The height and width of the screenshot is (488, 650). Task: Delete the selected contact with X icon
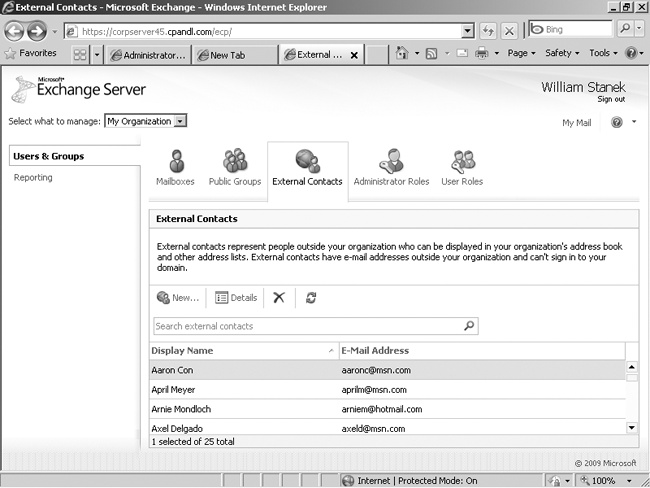tap(279, 297)
